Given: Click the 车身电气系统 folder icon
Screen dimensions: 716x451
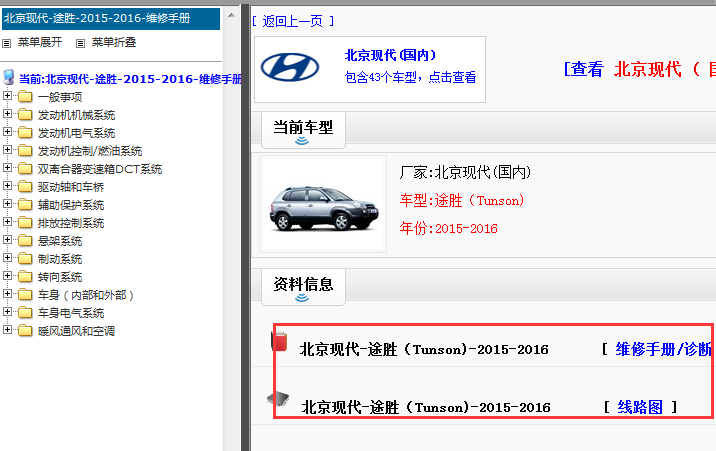Looking at the screenshot, I should (x=25, y=313).
